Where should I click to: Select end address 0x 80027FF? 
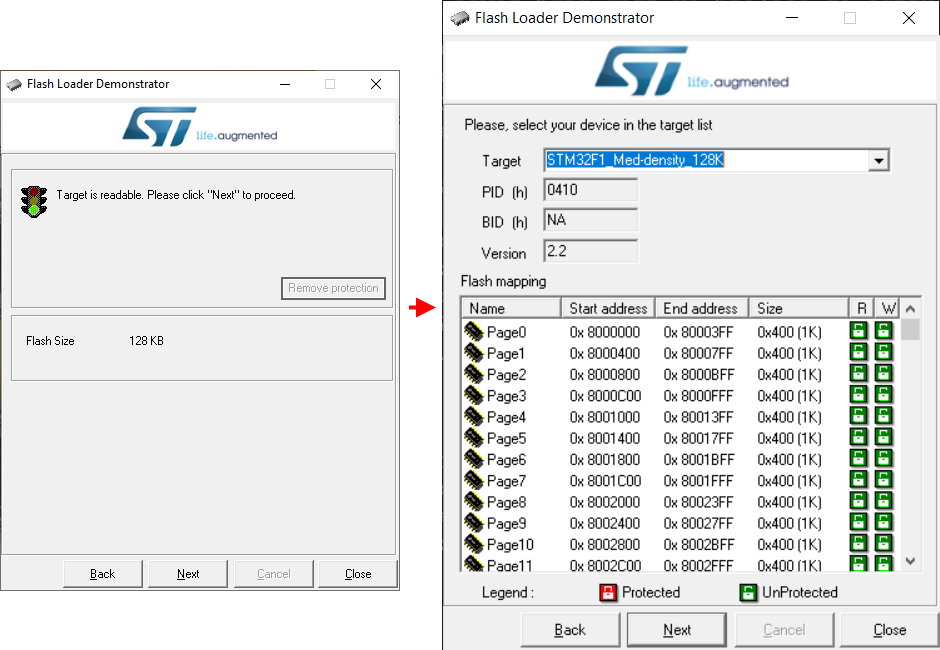(698, 523)
